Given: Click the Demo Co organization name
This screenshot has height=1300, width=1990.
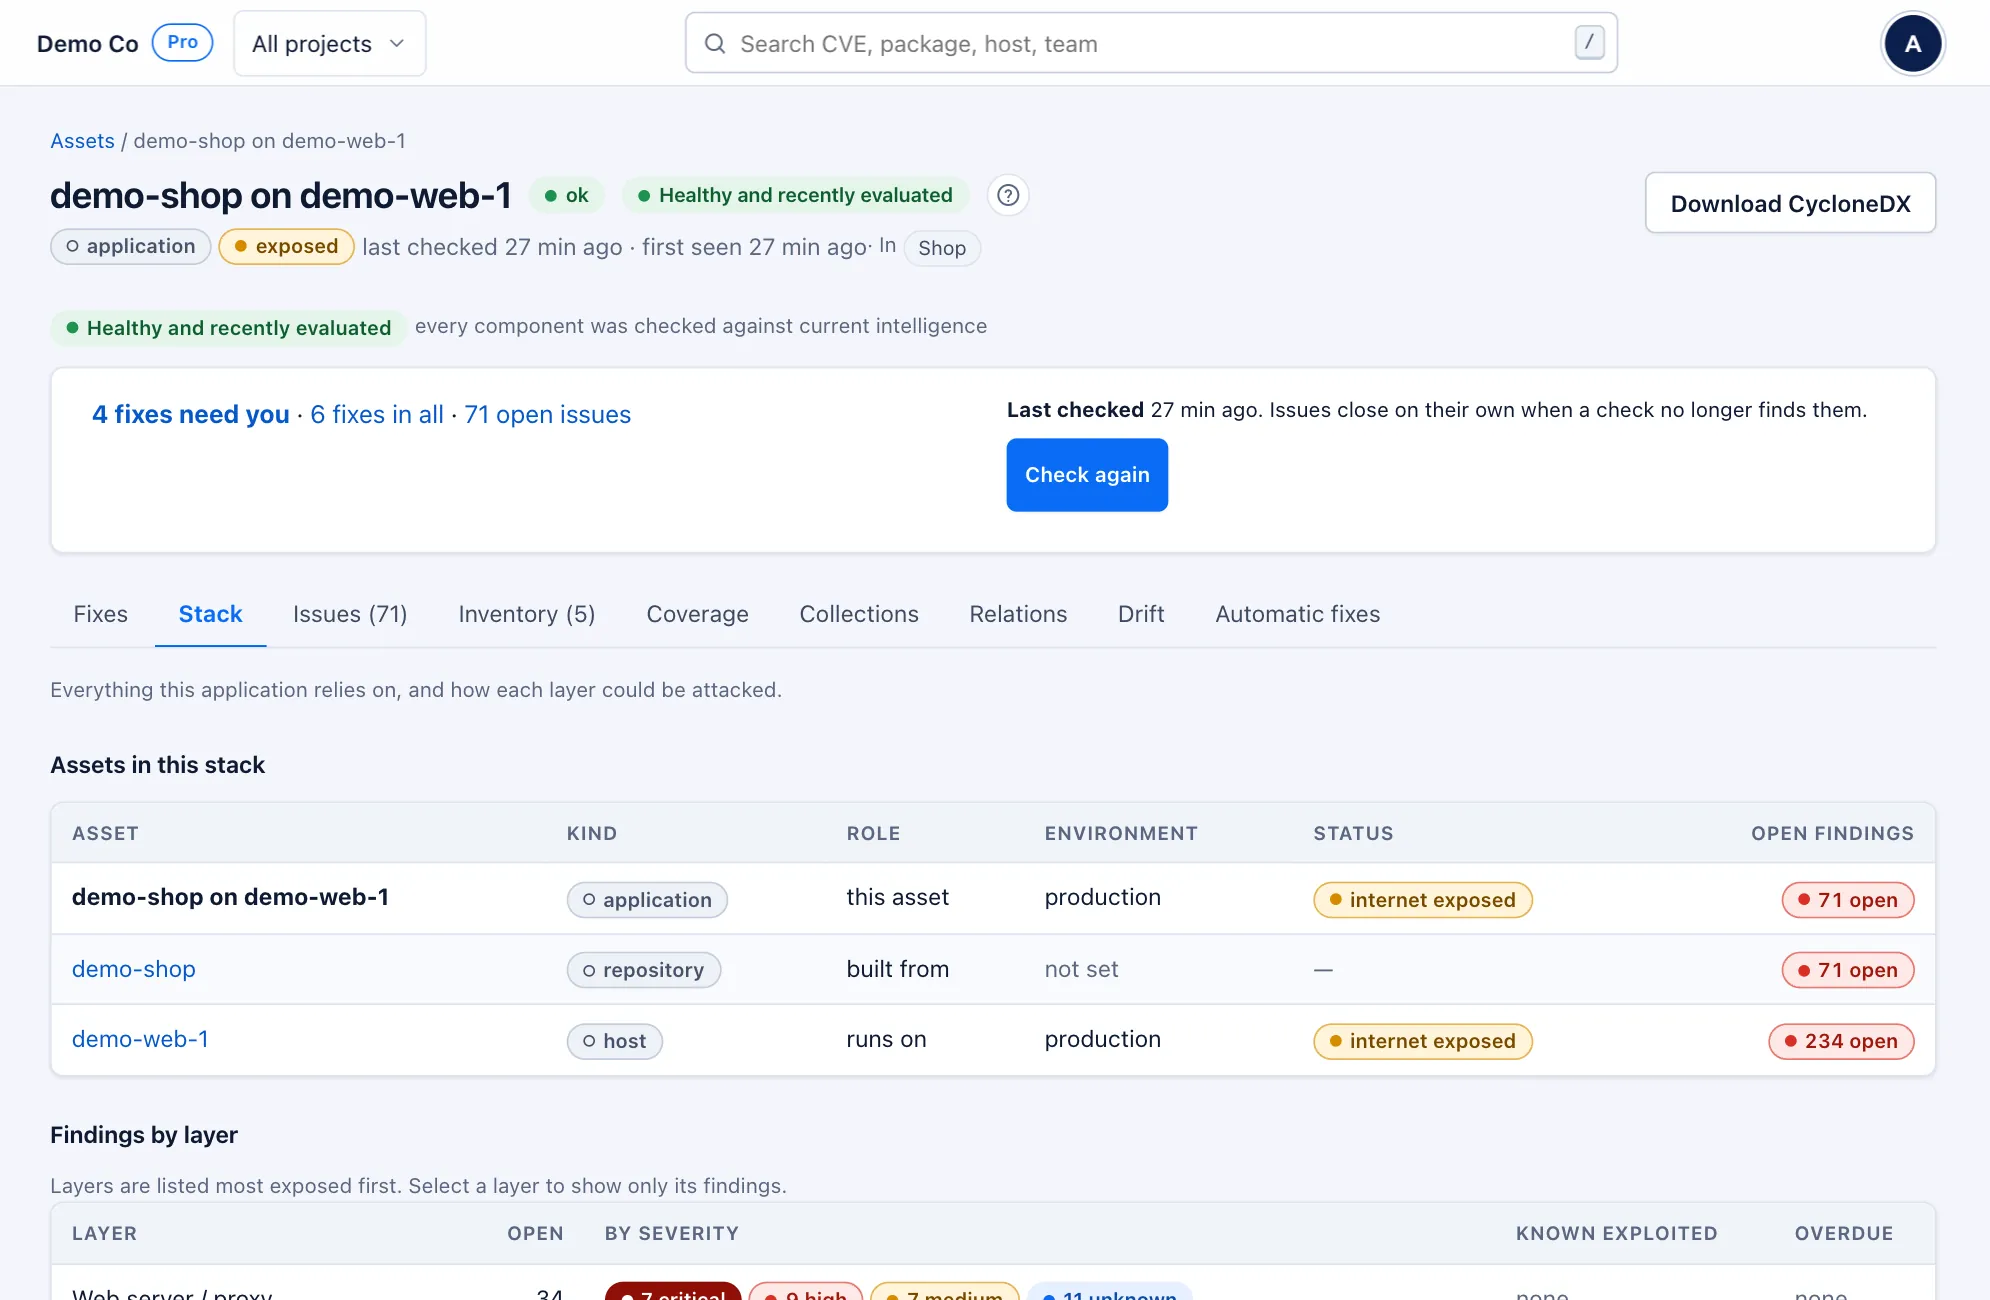Looking at the screenshot, I should pyautogui.click(x=88, y=44).
